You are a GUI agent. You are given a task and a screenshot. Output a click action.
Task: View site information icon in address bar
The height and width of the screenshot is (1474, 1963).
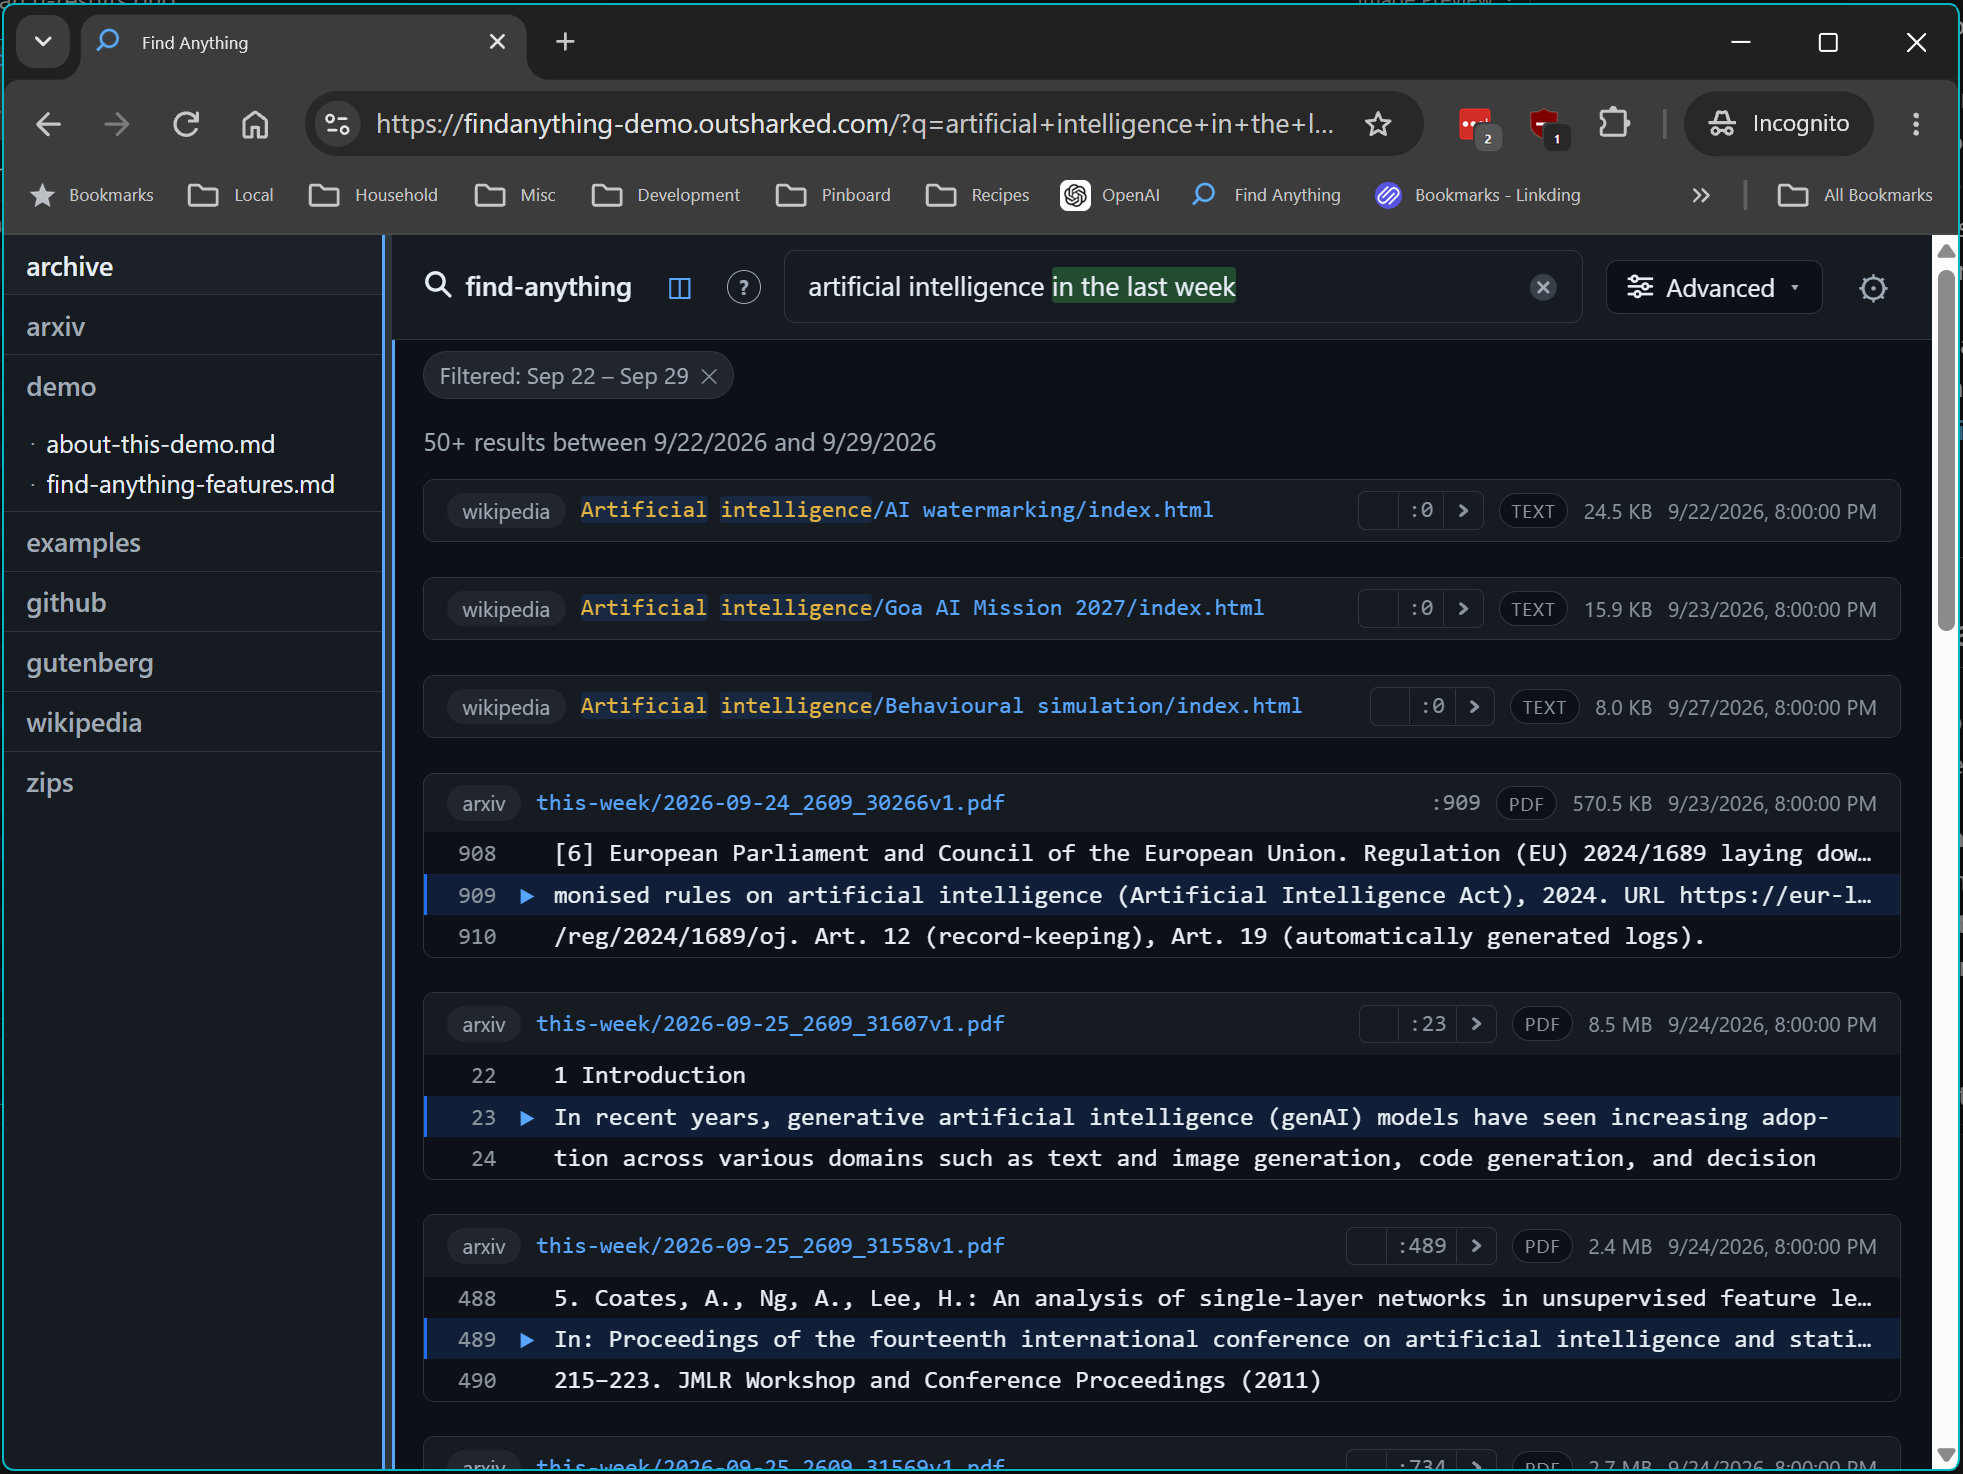coord(338,124)
